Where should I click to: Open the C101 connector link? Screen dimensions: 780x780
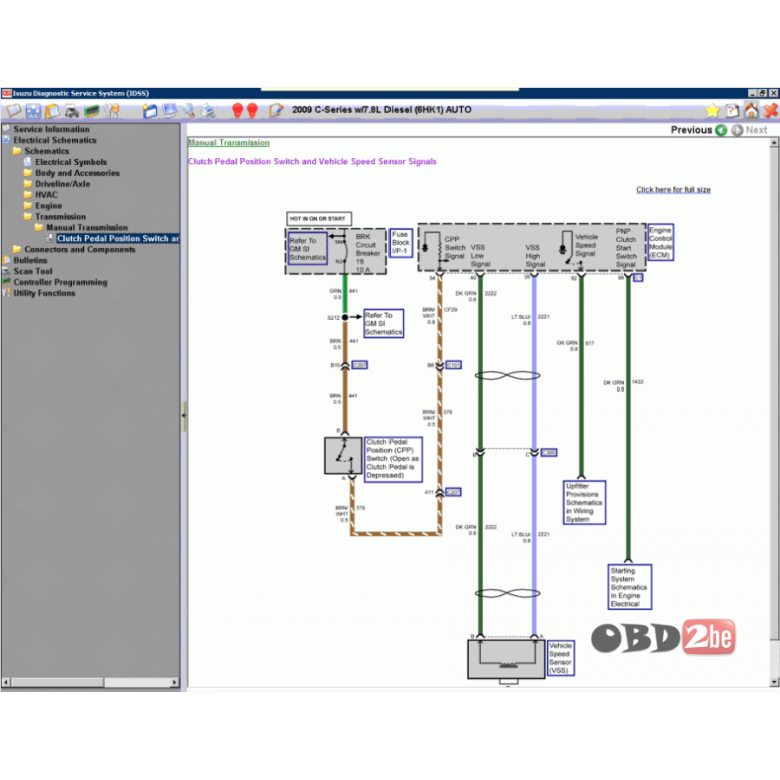click(453, 365)
